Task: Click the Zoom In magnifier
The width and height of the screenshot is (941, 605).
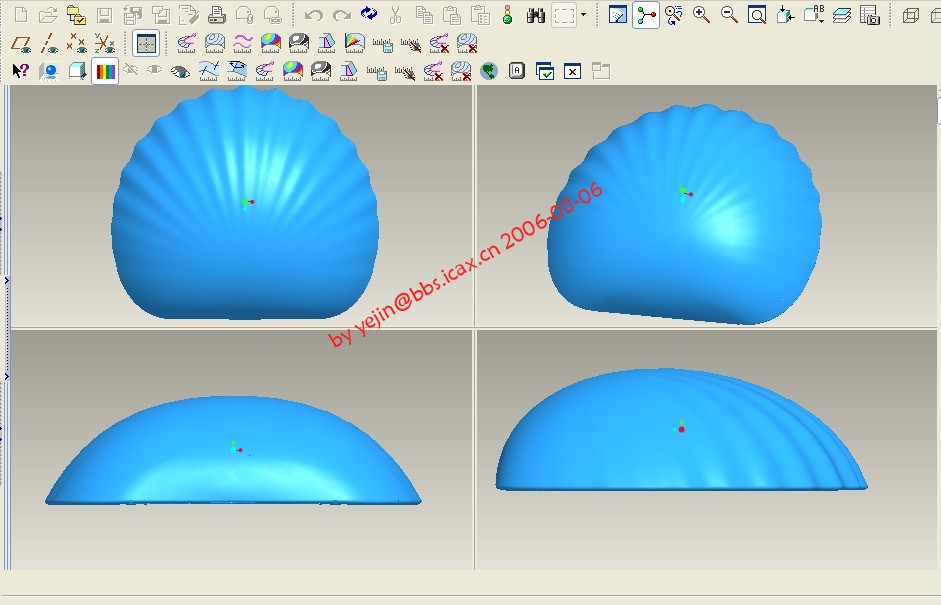Action: tap(701, 15)
